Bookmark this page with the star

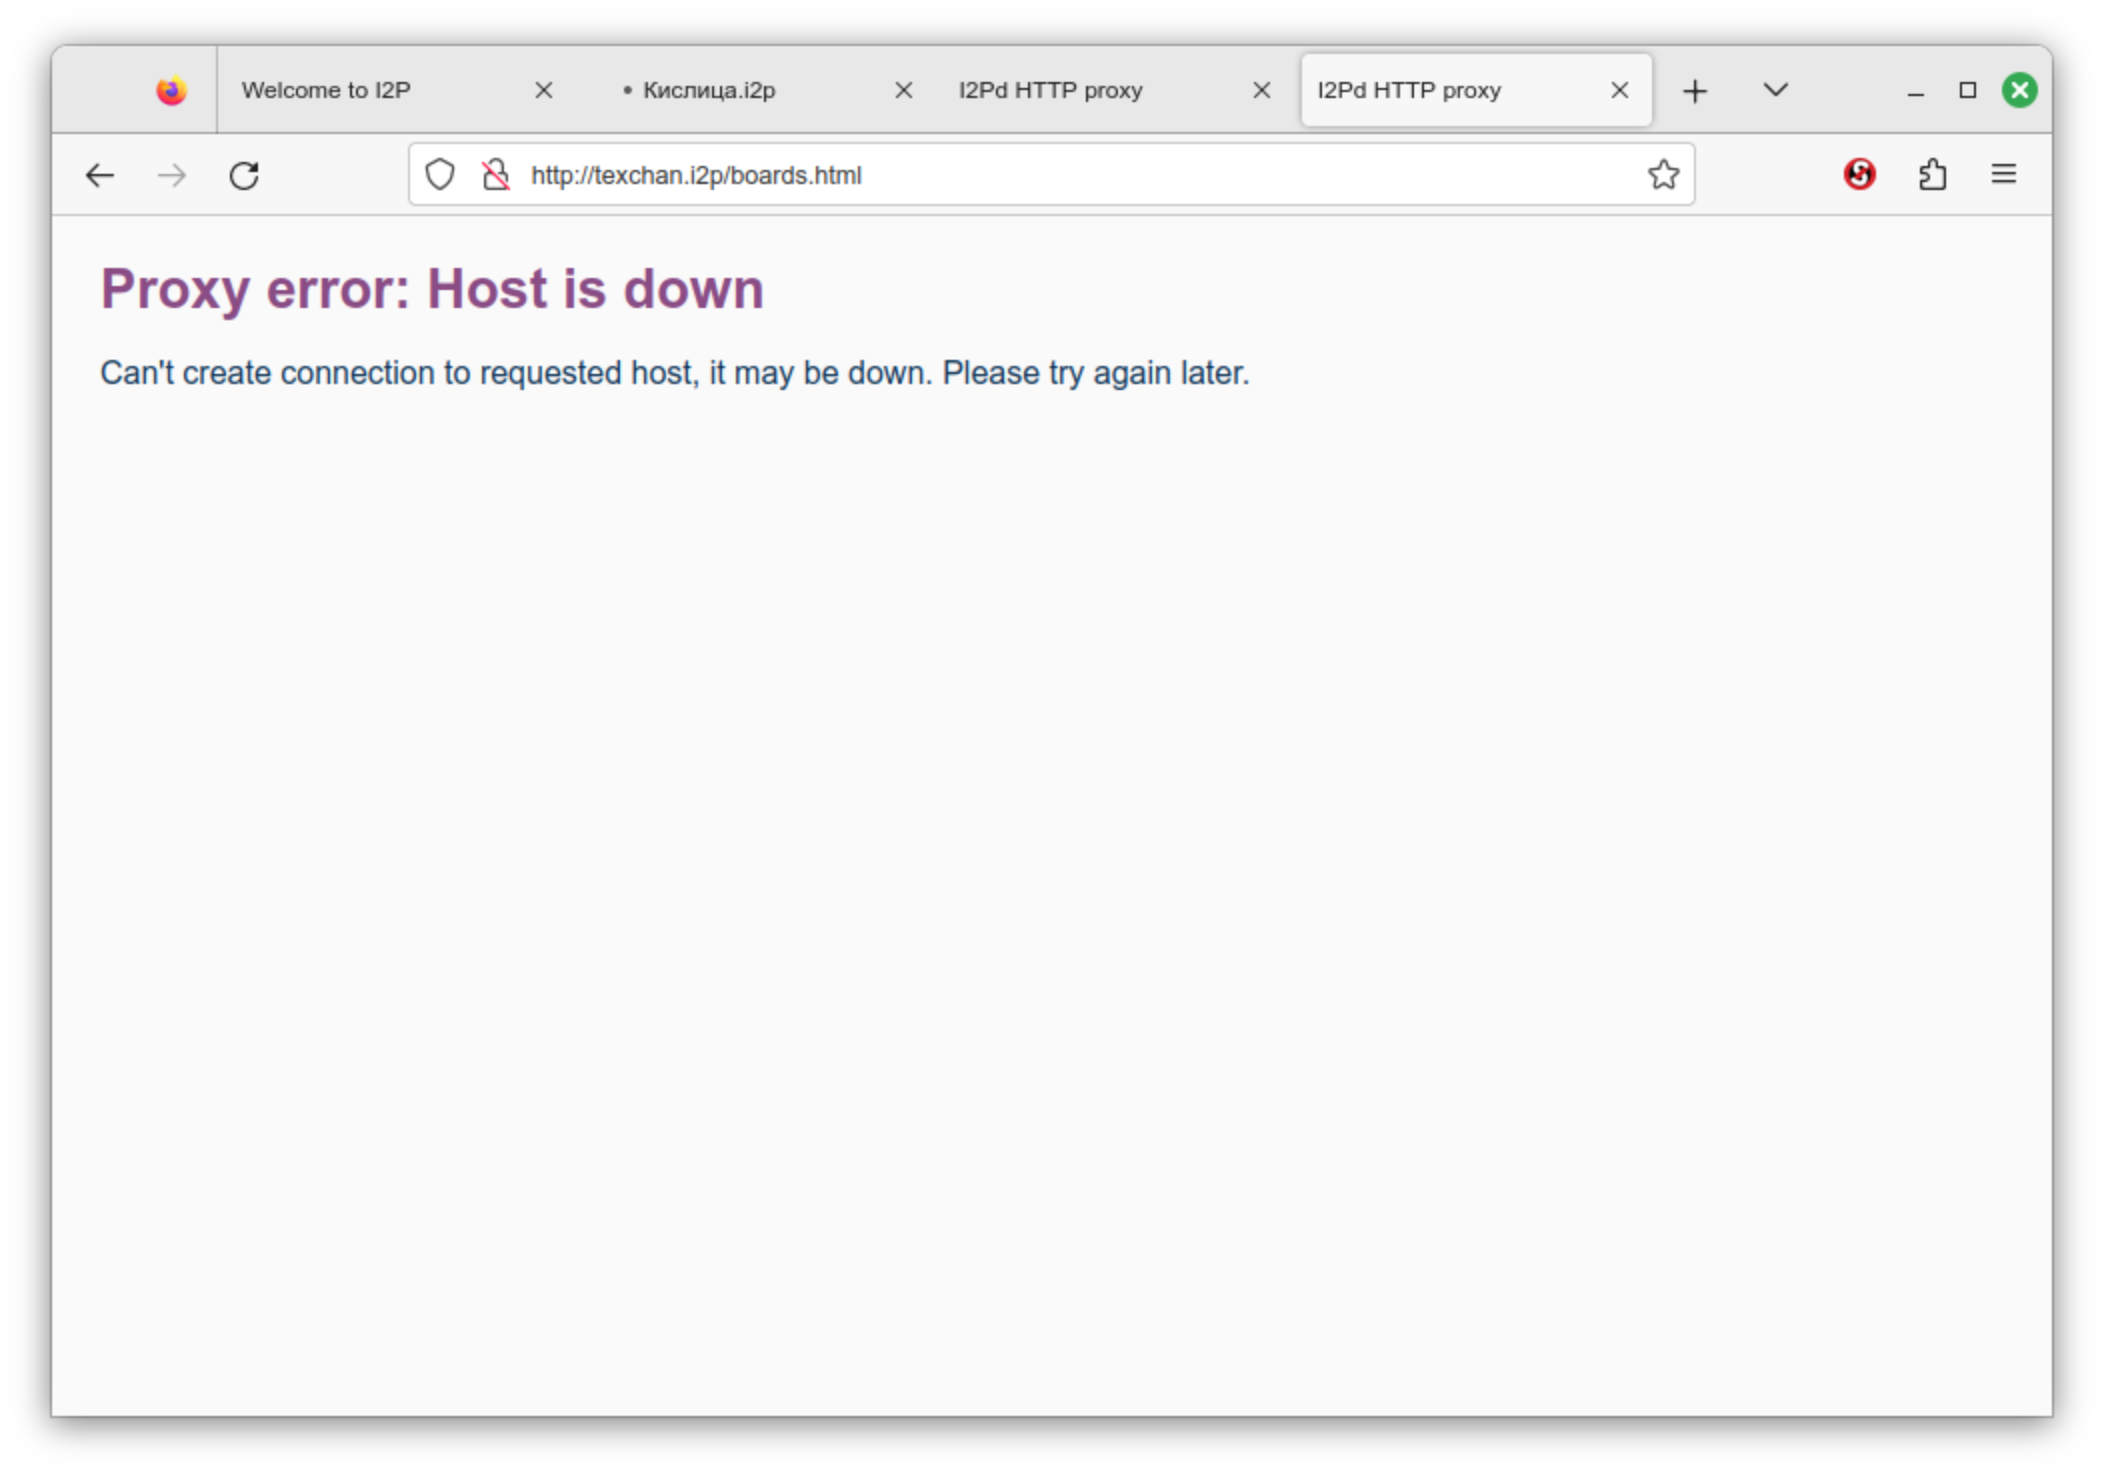click(x=1663, y=175)
